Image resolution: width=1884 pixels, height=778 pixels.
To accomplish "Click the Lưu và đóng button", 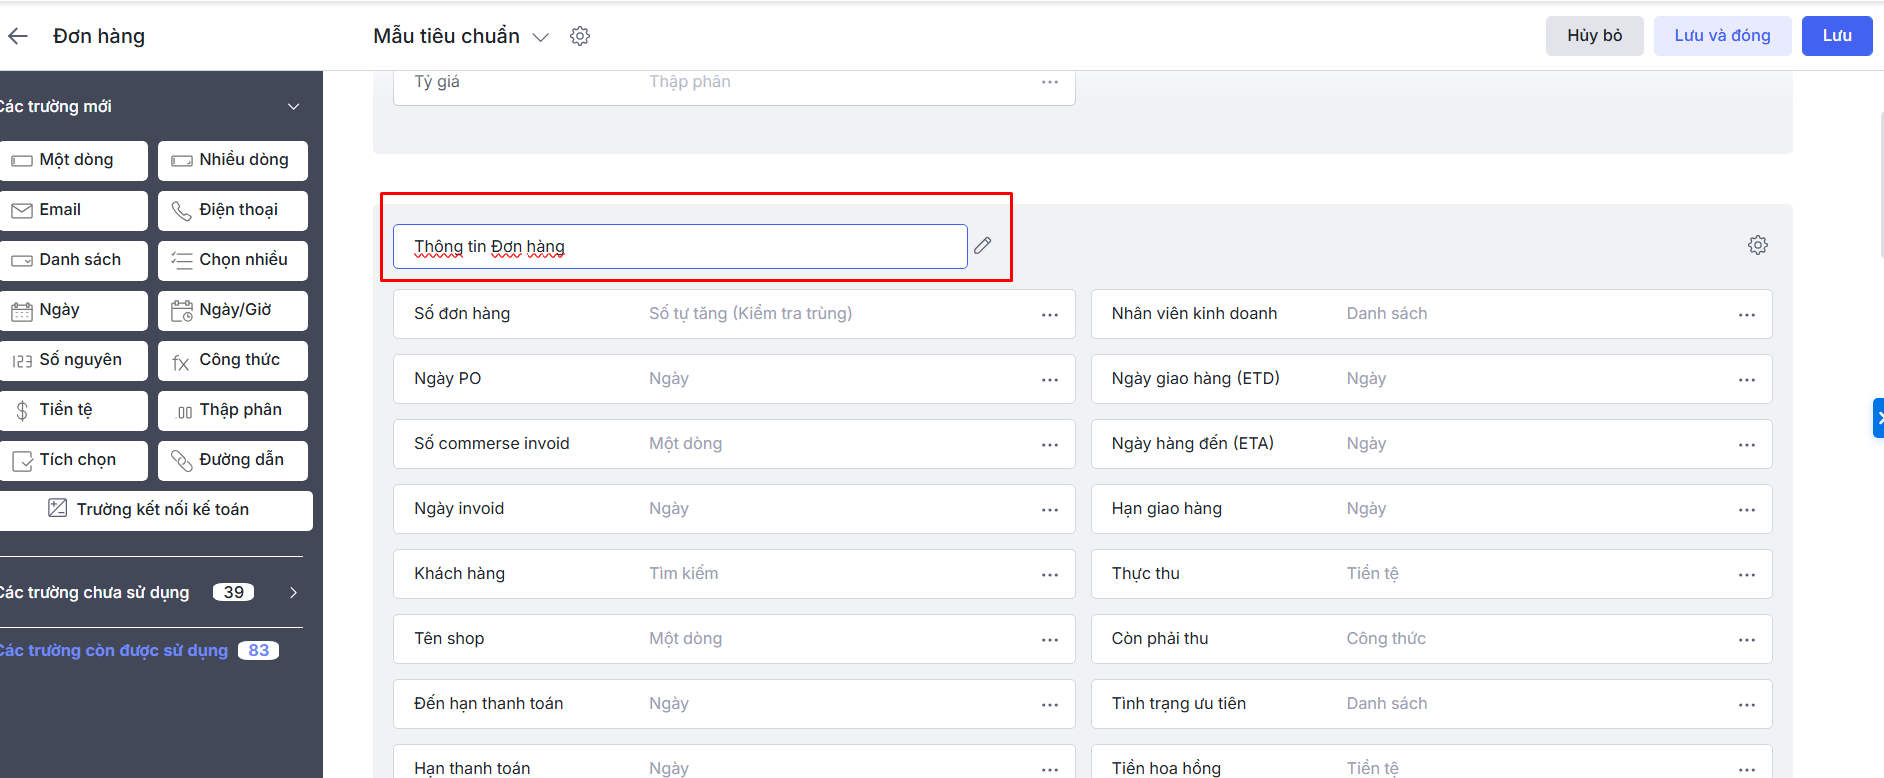I will pos(1721,36).
